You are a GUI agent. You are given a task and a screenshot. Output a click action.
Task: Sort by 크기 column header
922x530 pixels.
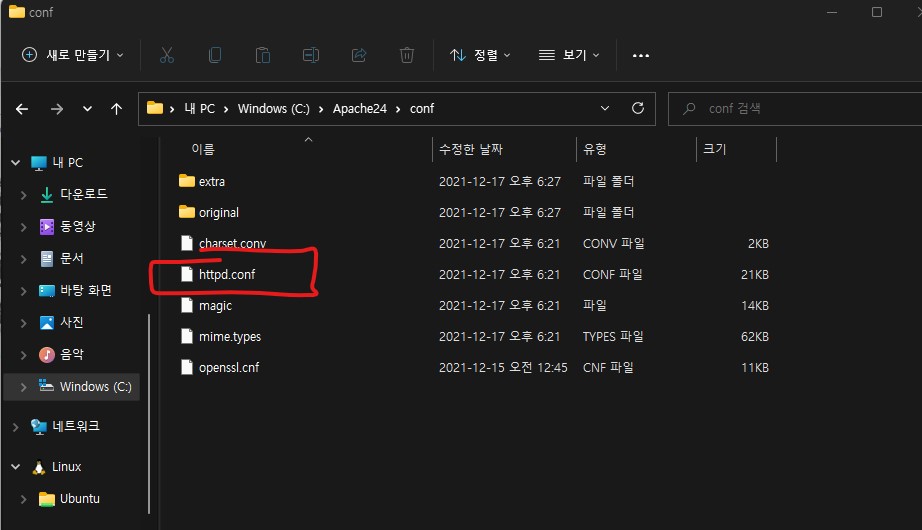click(x=714, y=149)
